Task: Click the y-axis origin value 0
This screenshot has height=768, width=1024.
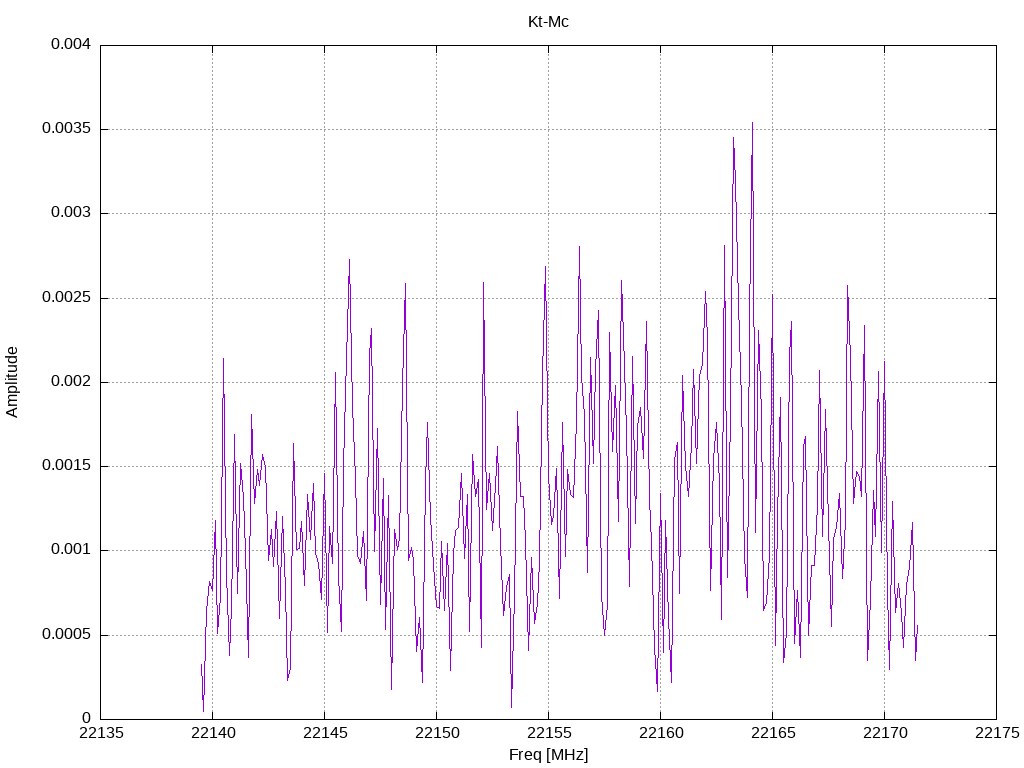Action: pyautogui.click(x=86, y=719)
